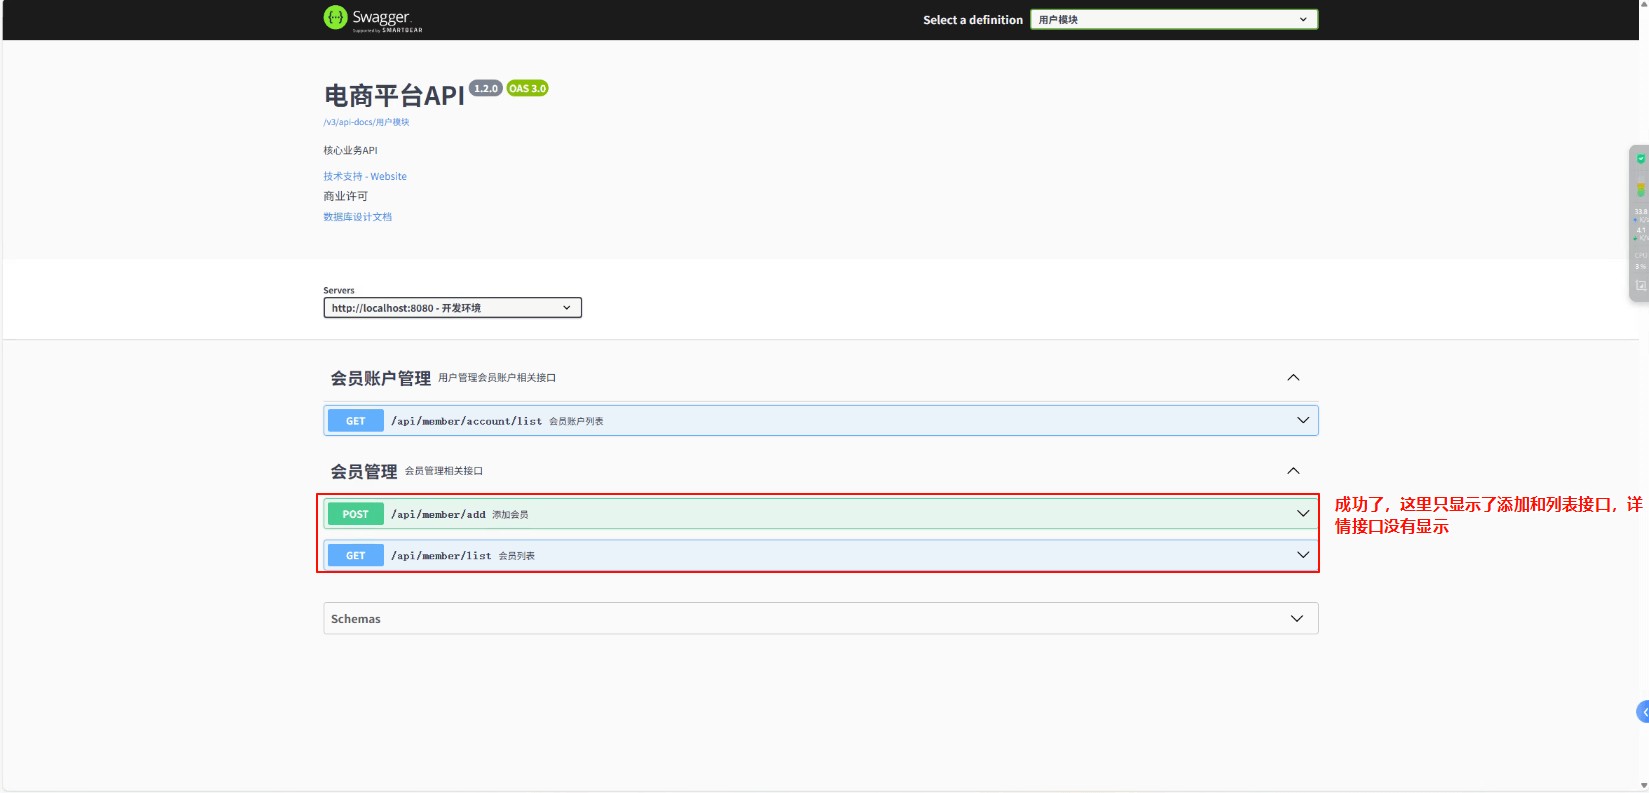Screen dimensions: 1649x793
Task: Click the /api/member/account/list path text
Action: point(466,421)
